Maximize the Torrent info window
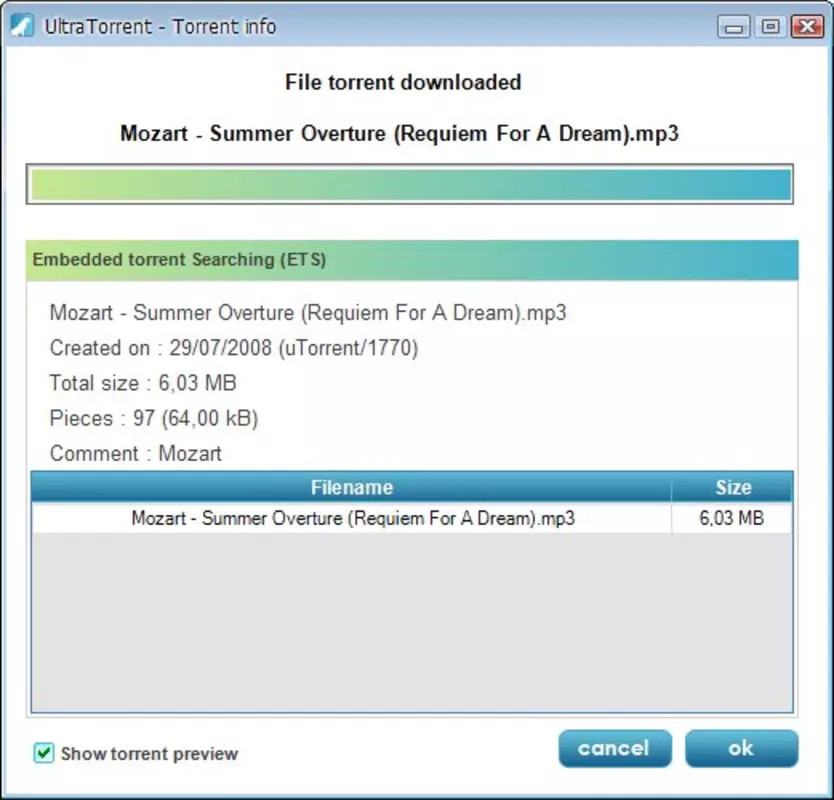The width and height of the screenshot is (834, 800). coord(770,27)
